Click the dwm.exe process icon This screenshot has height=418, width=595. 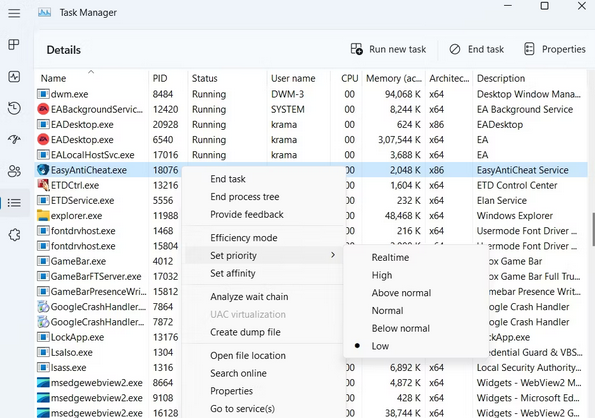click(43, 94)
